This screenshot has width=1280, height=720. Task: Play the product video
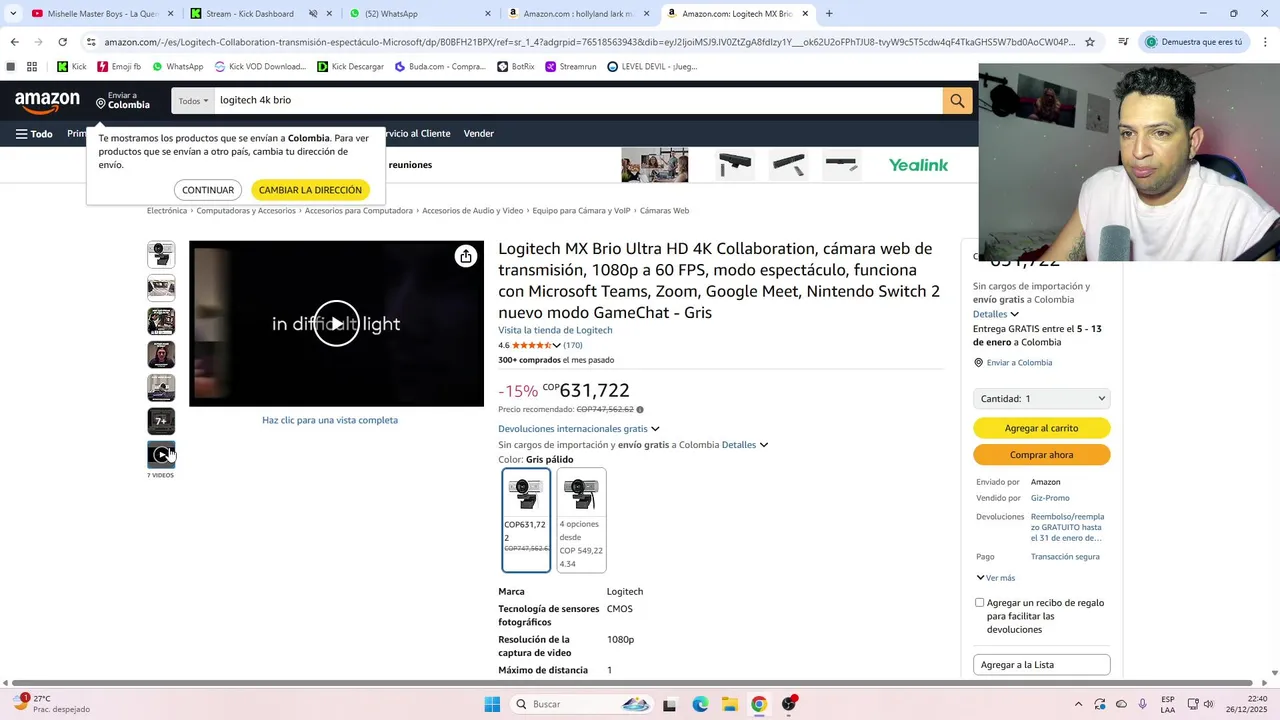point(336,323)
